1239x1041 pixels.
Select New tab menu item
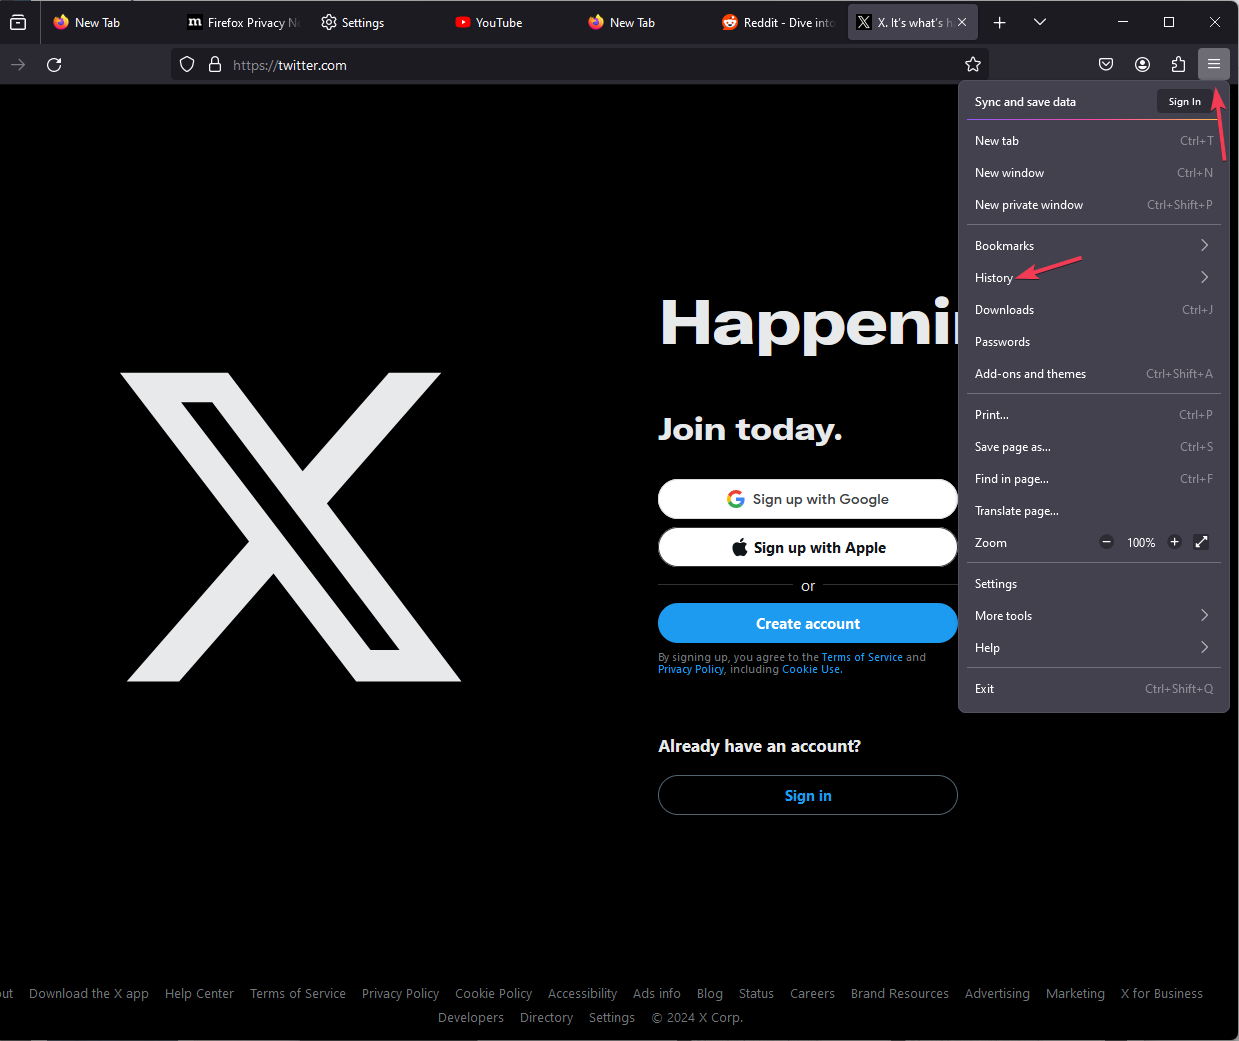(1094, 141)
